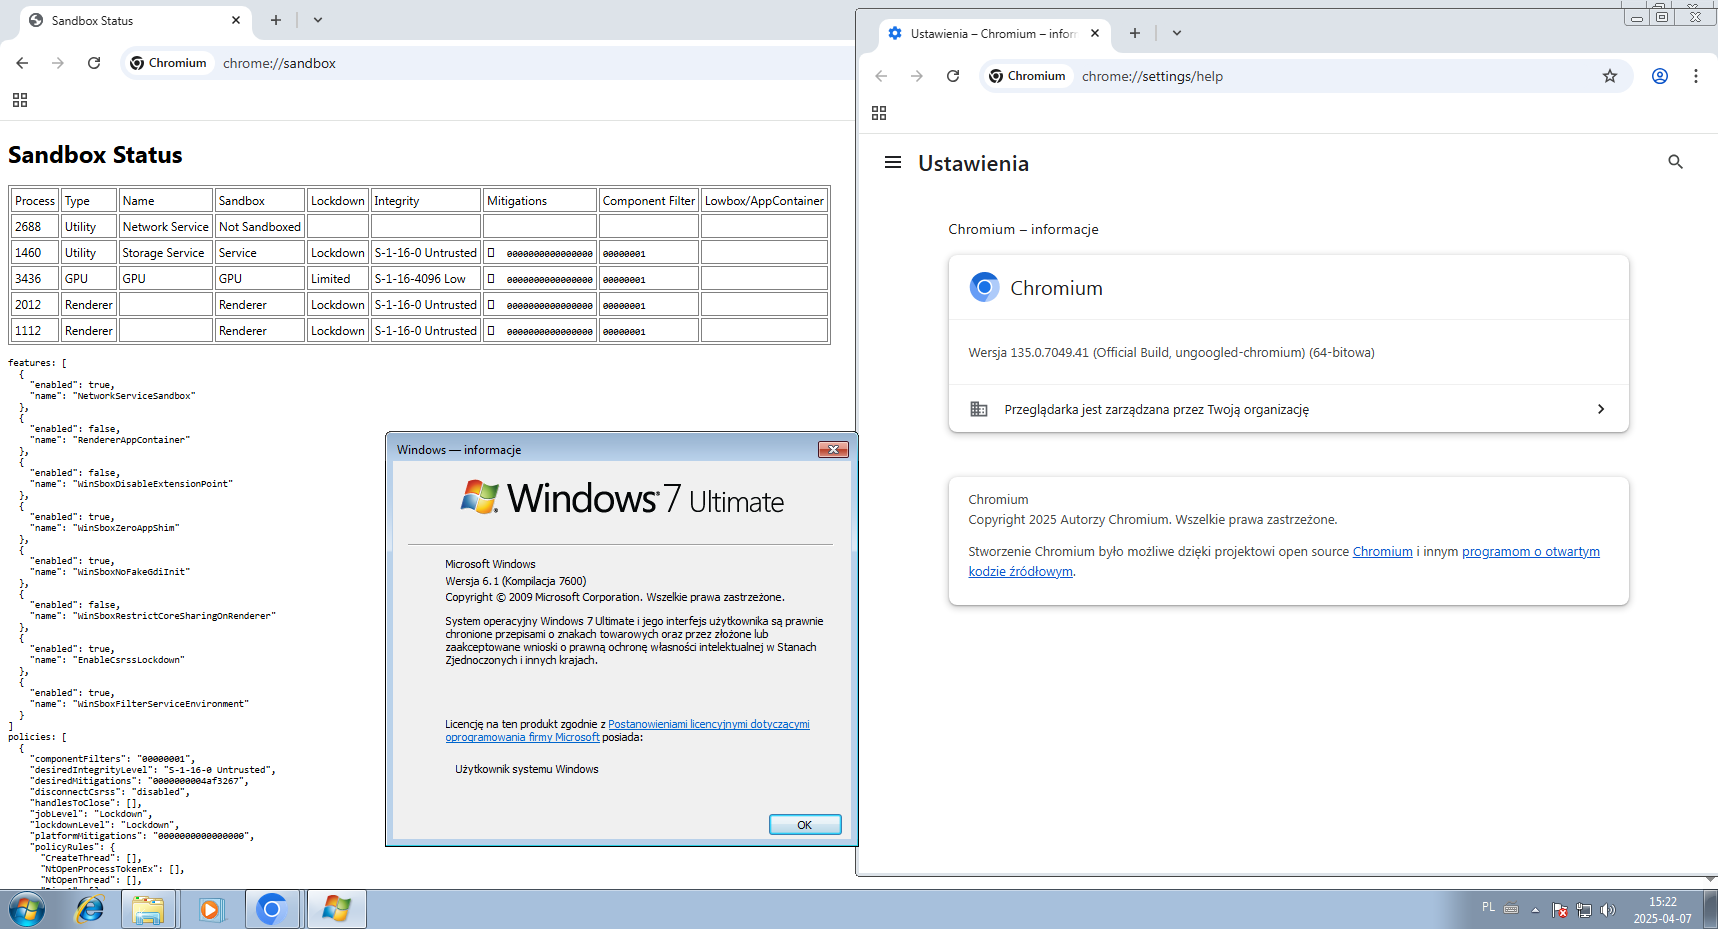Select the Wersja 135.0.7049.41 version text
1718x929 pixels.
click(1171, 353)
